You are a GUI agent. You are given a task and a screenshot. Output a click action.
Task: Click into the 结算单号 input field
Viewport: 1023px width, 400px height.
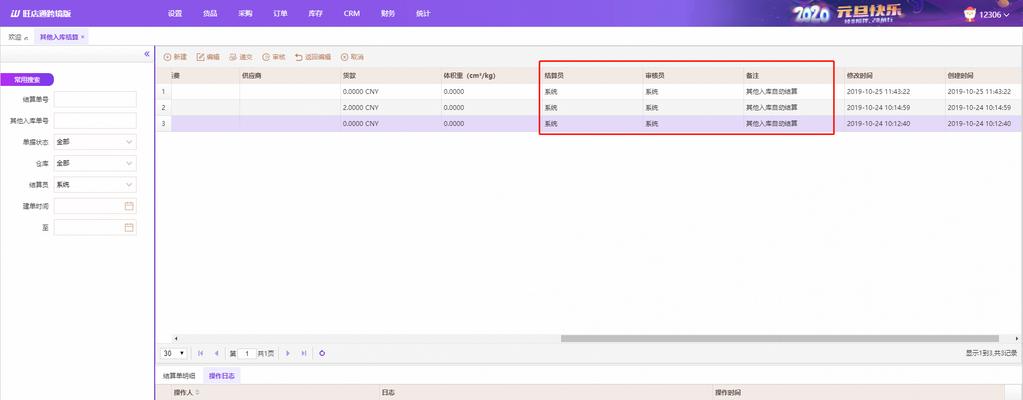[x=95, y=99]
